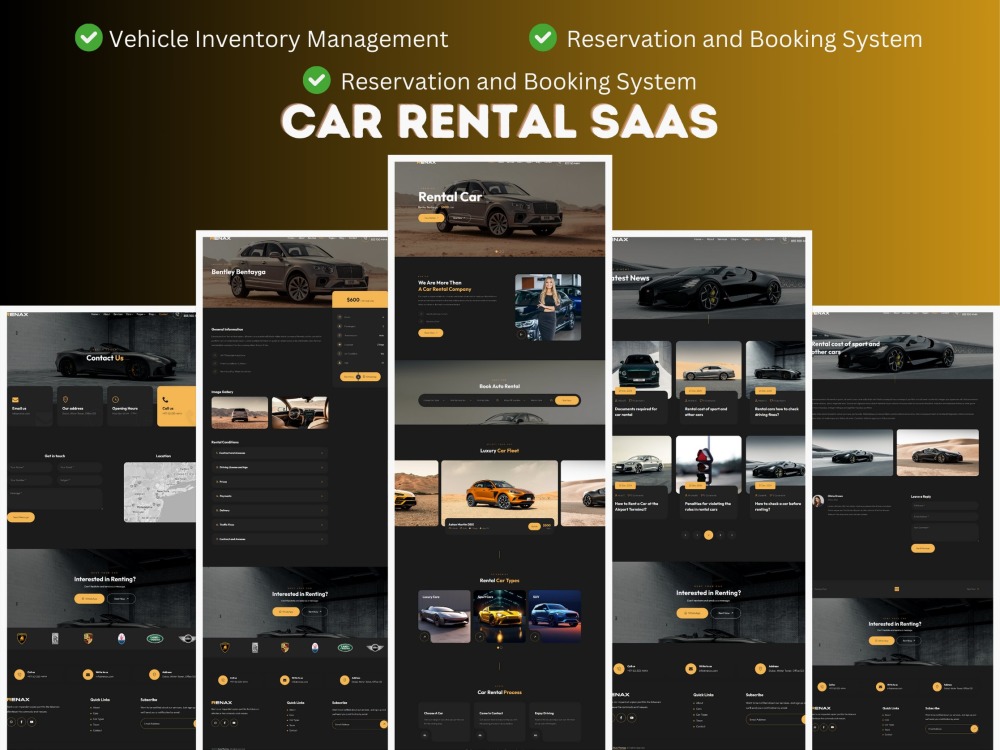Click the round mail icon in the Contact Us footer
This screenshot has width=1000, height=750.
click(x=87, y=674)
